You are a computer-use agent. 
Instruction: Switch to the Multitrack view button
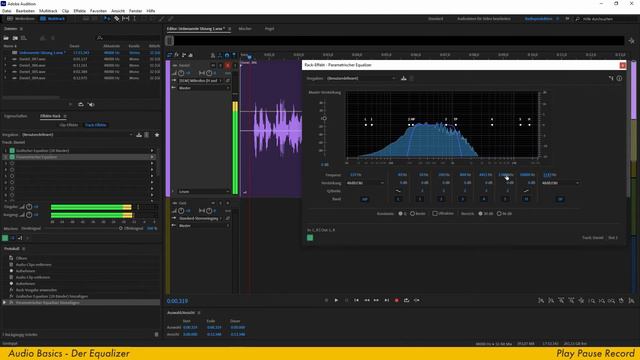(53, 19)
